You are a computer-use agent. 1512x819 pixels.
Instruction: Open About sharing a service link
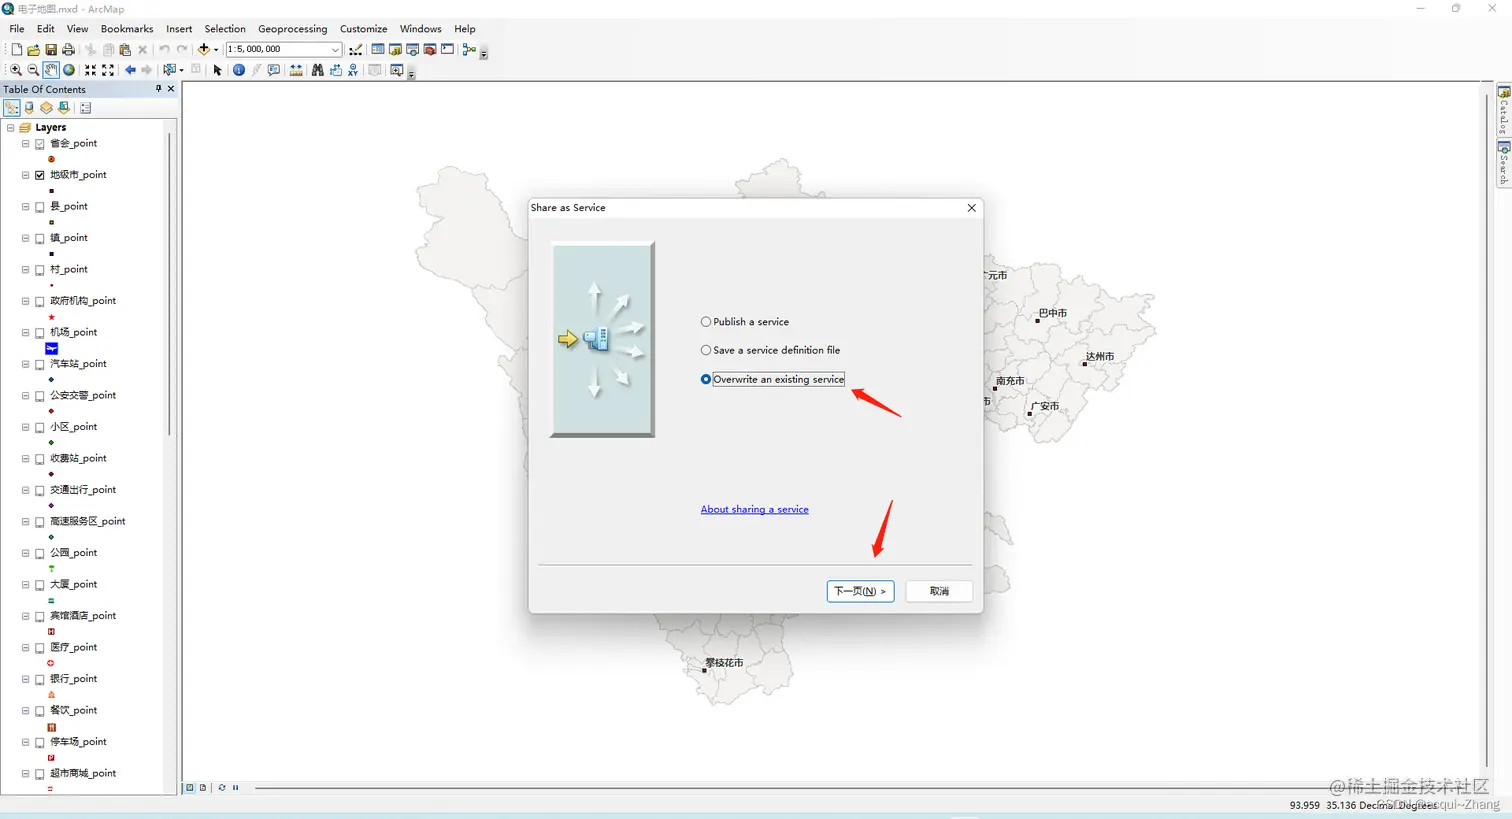[x=755, y=509]
